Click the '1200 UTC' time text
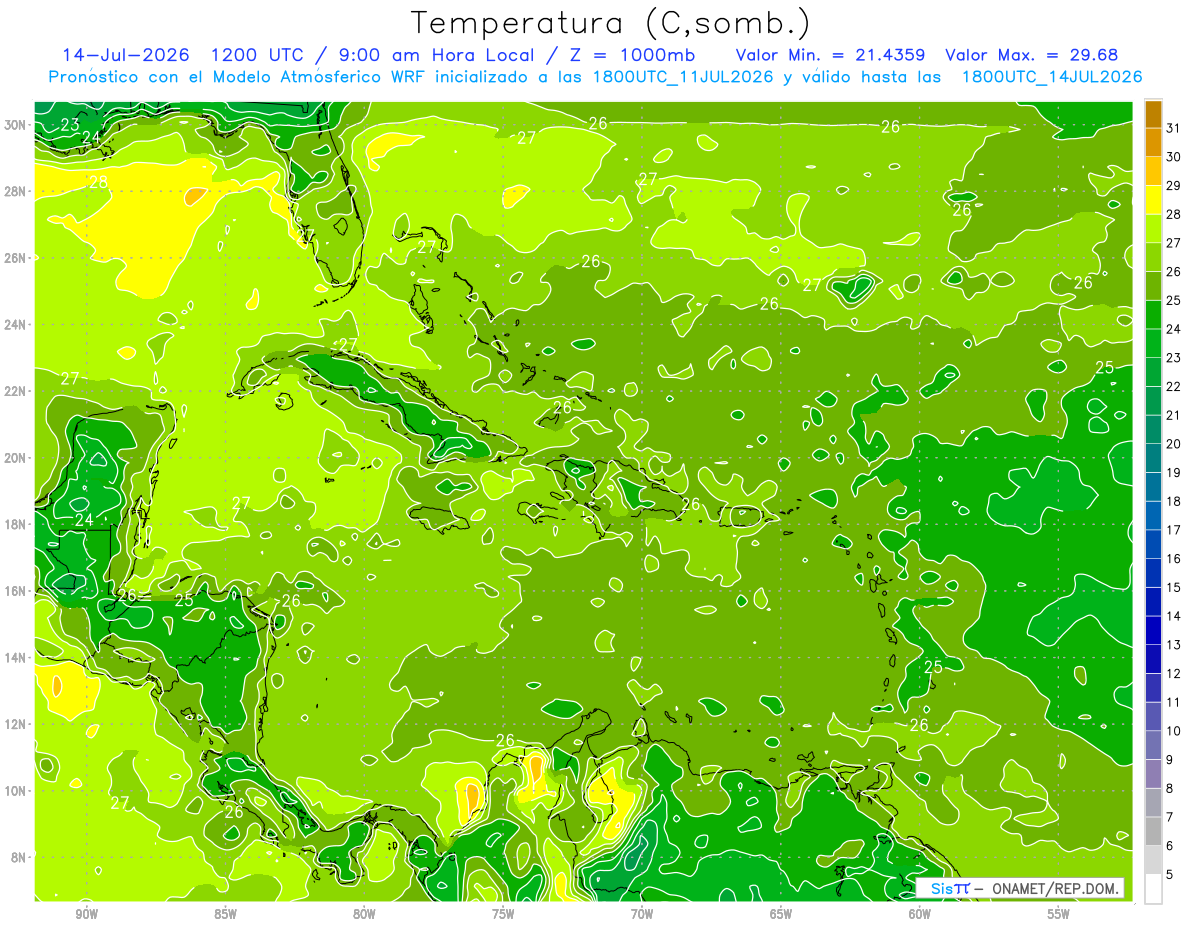The height and width of the screenshot is (927, 1200). click(259, 55)
